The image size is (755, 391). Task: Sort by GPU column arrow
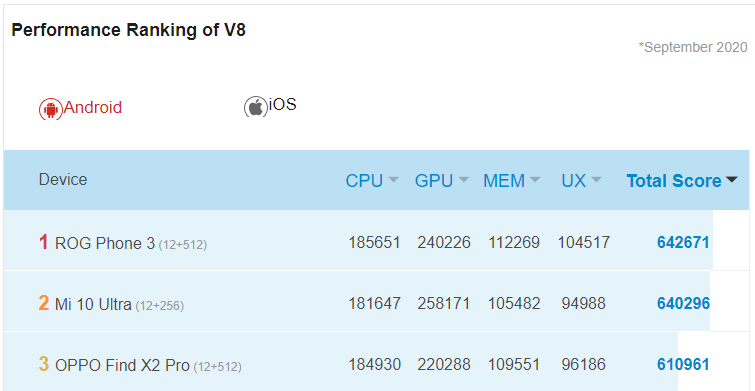(463, 180)
